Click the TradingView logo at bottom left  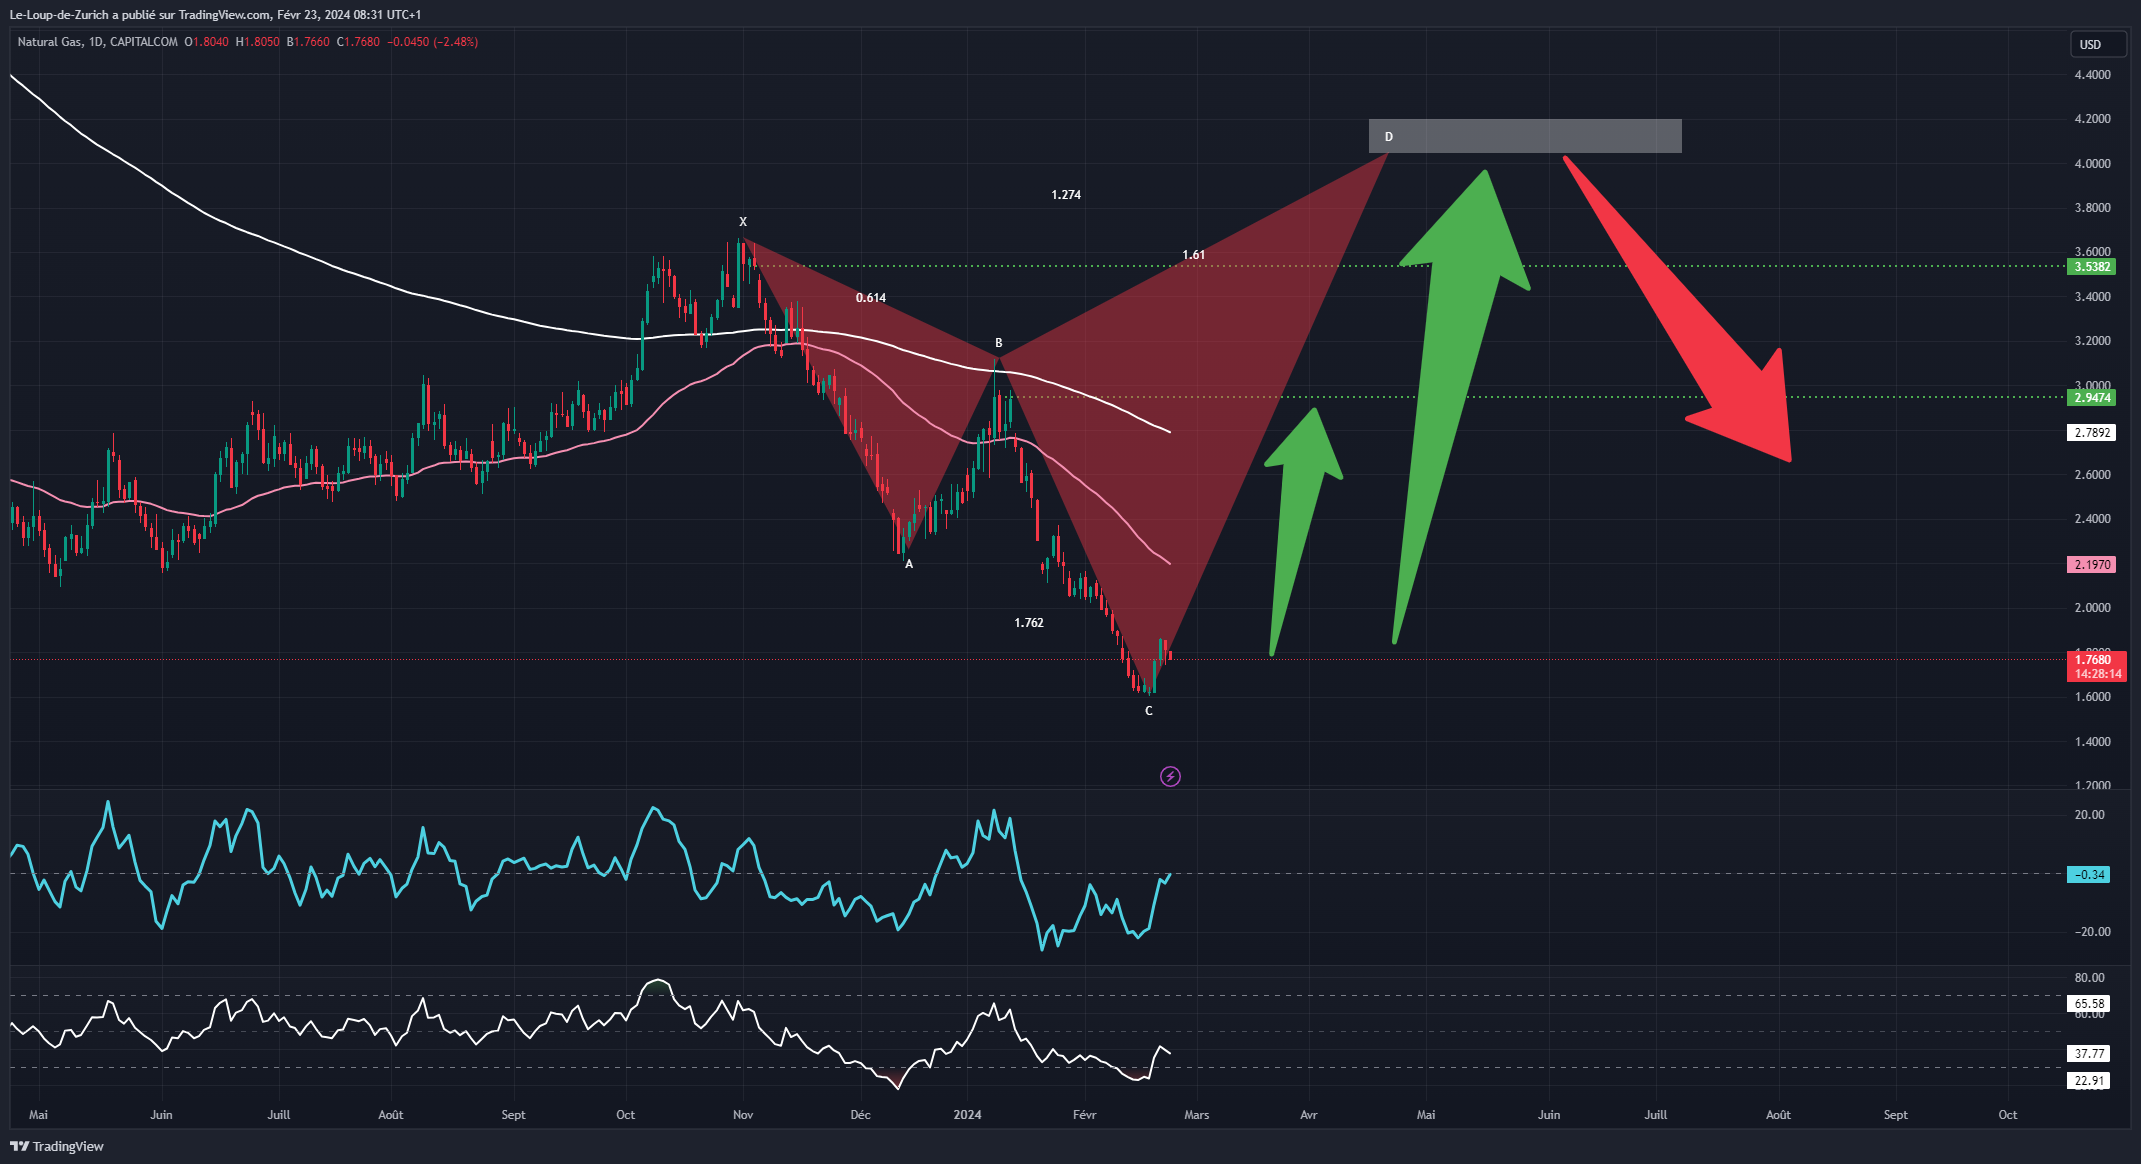click(x=57, y=1146)
